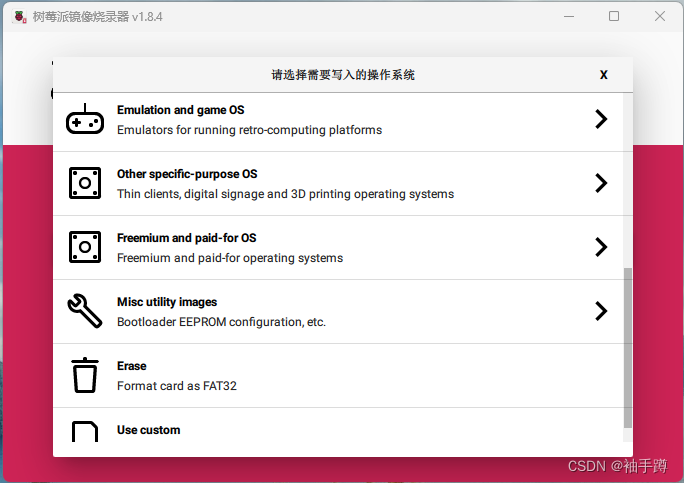
Task: Click 'Freemium and paid-for operating systems' description
Action: pyautogui.click(x=230, y=258)
